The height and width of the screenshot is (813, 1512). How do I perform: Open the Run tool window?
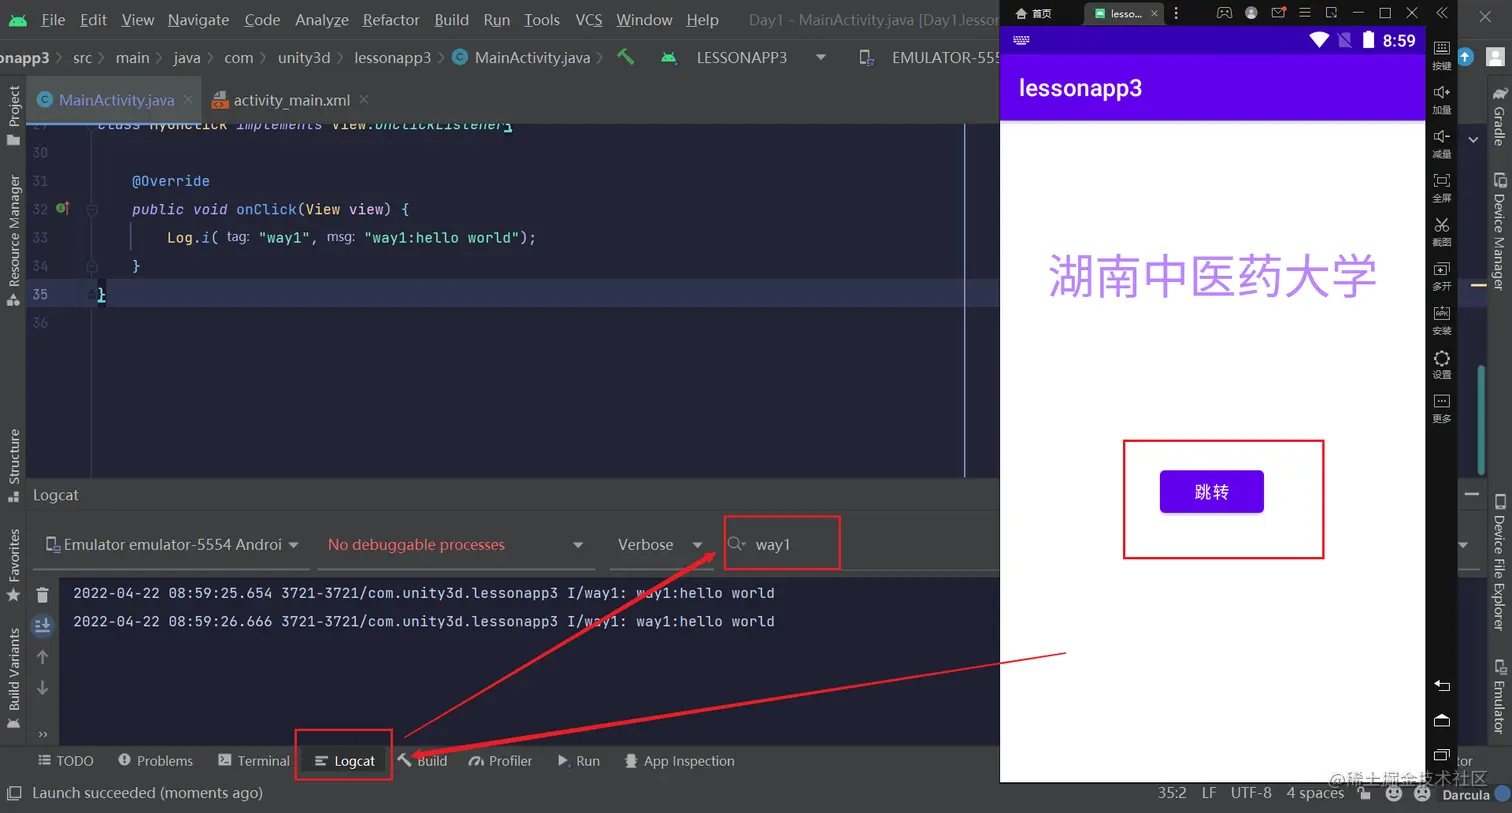pos(578,760)
